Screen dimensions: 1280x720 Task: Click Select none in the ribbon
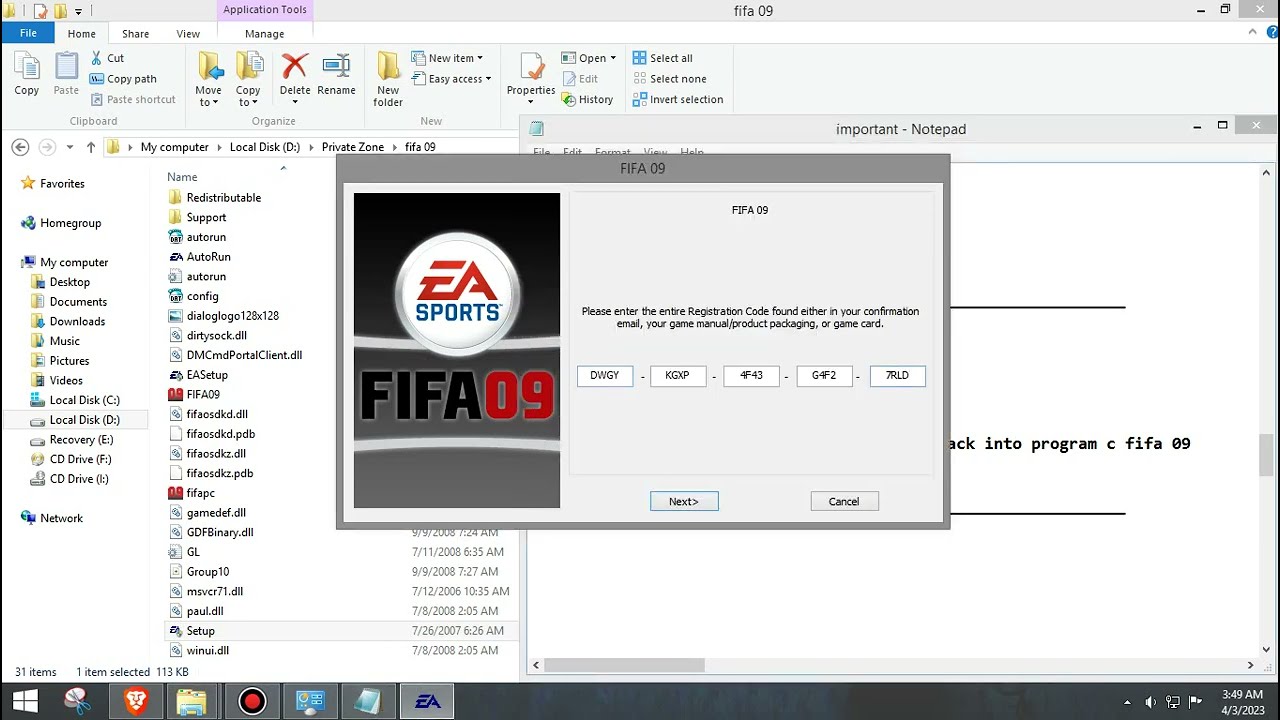click(669, 79)
